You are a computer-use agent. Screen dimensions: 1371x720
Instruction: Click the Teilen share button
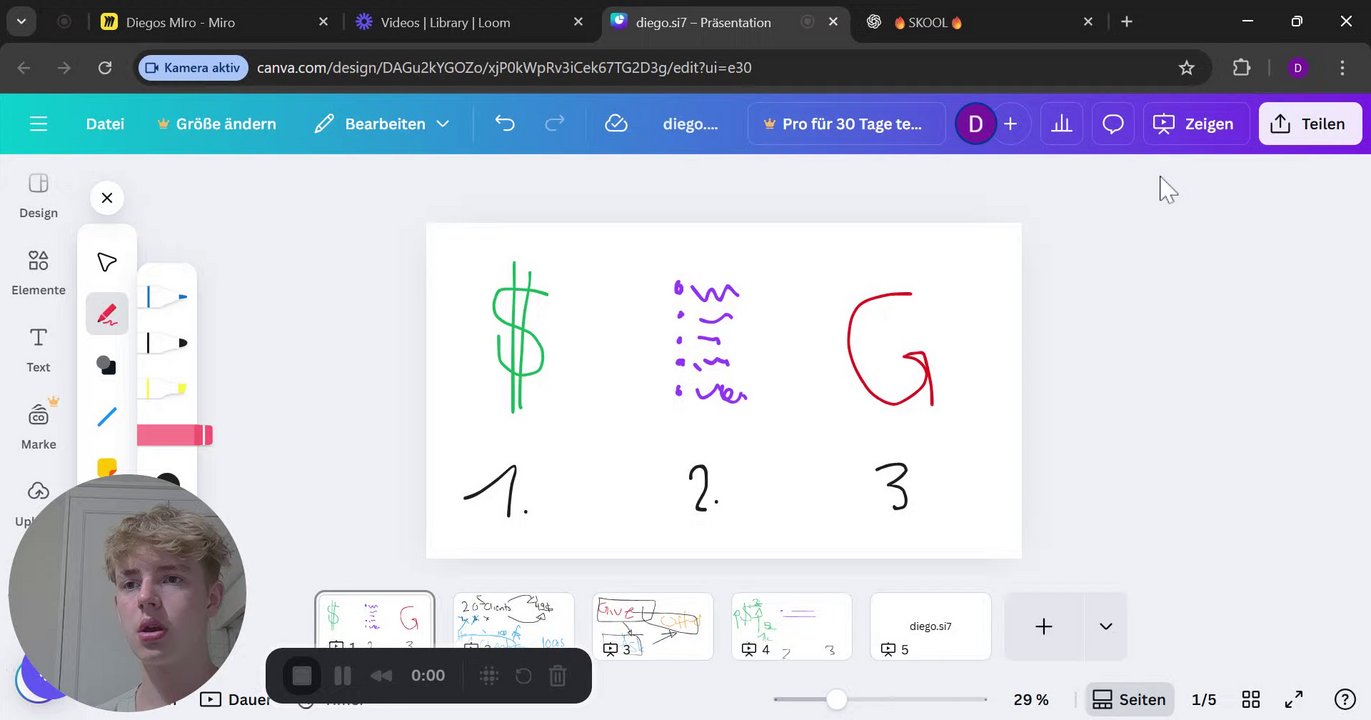(x=1310, y=124)
